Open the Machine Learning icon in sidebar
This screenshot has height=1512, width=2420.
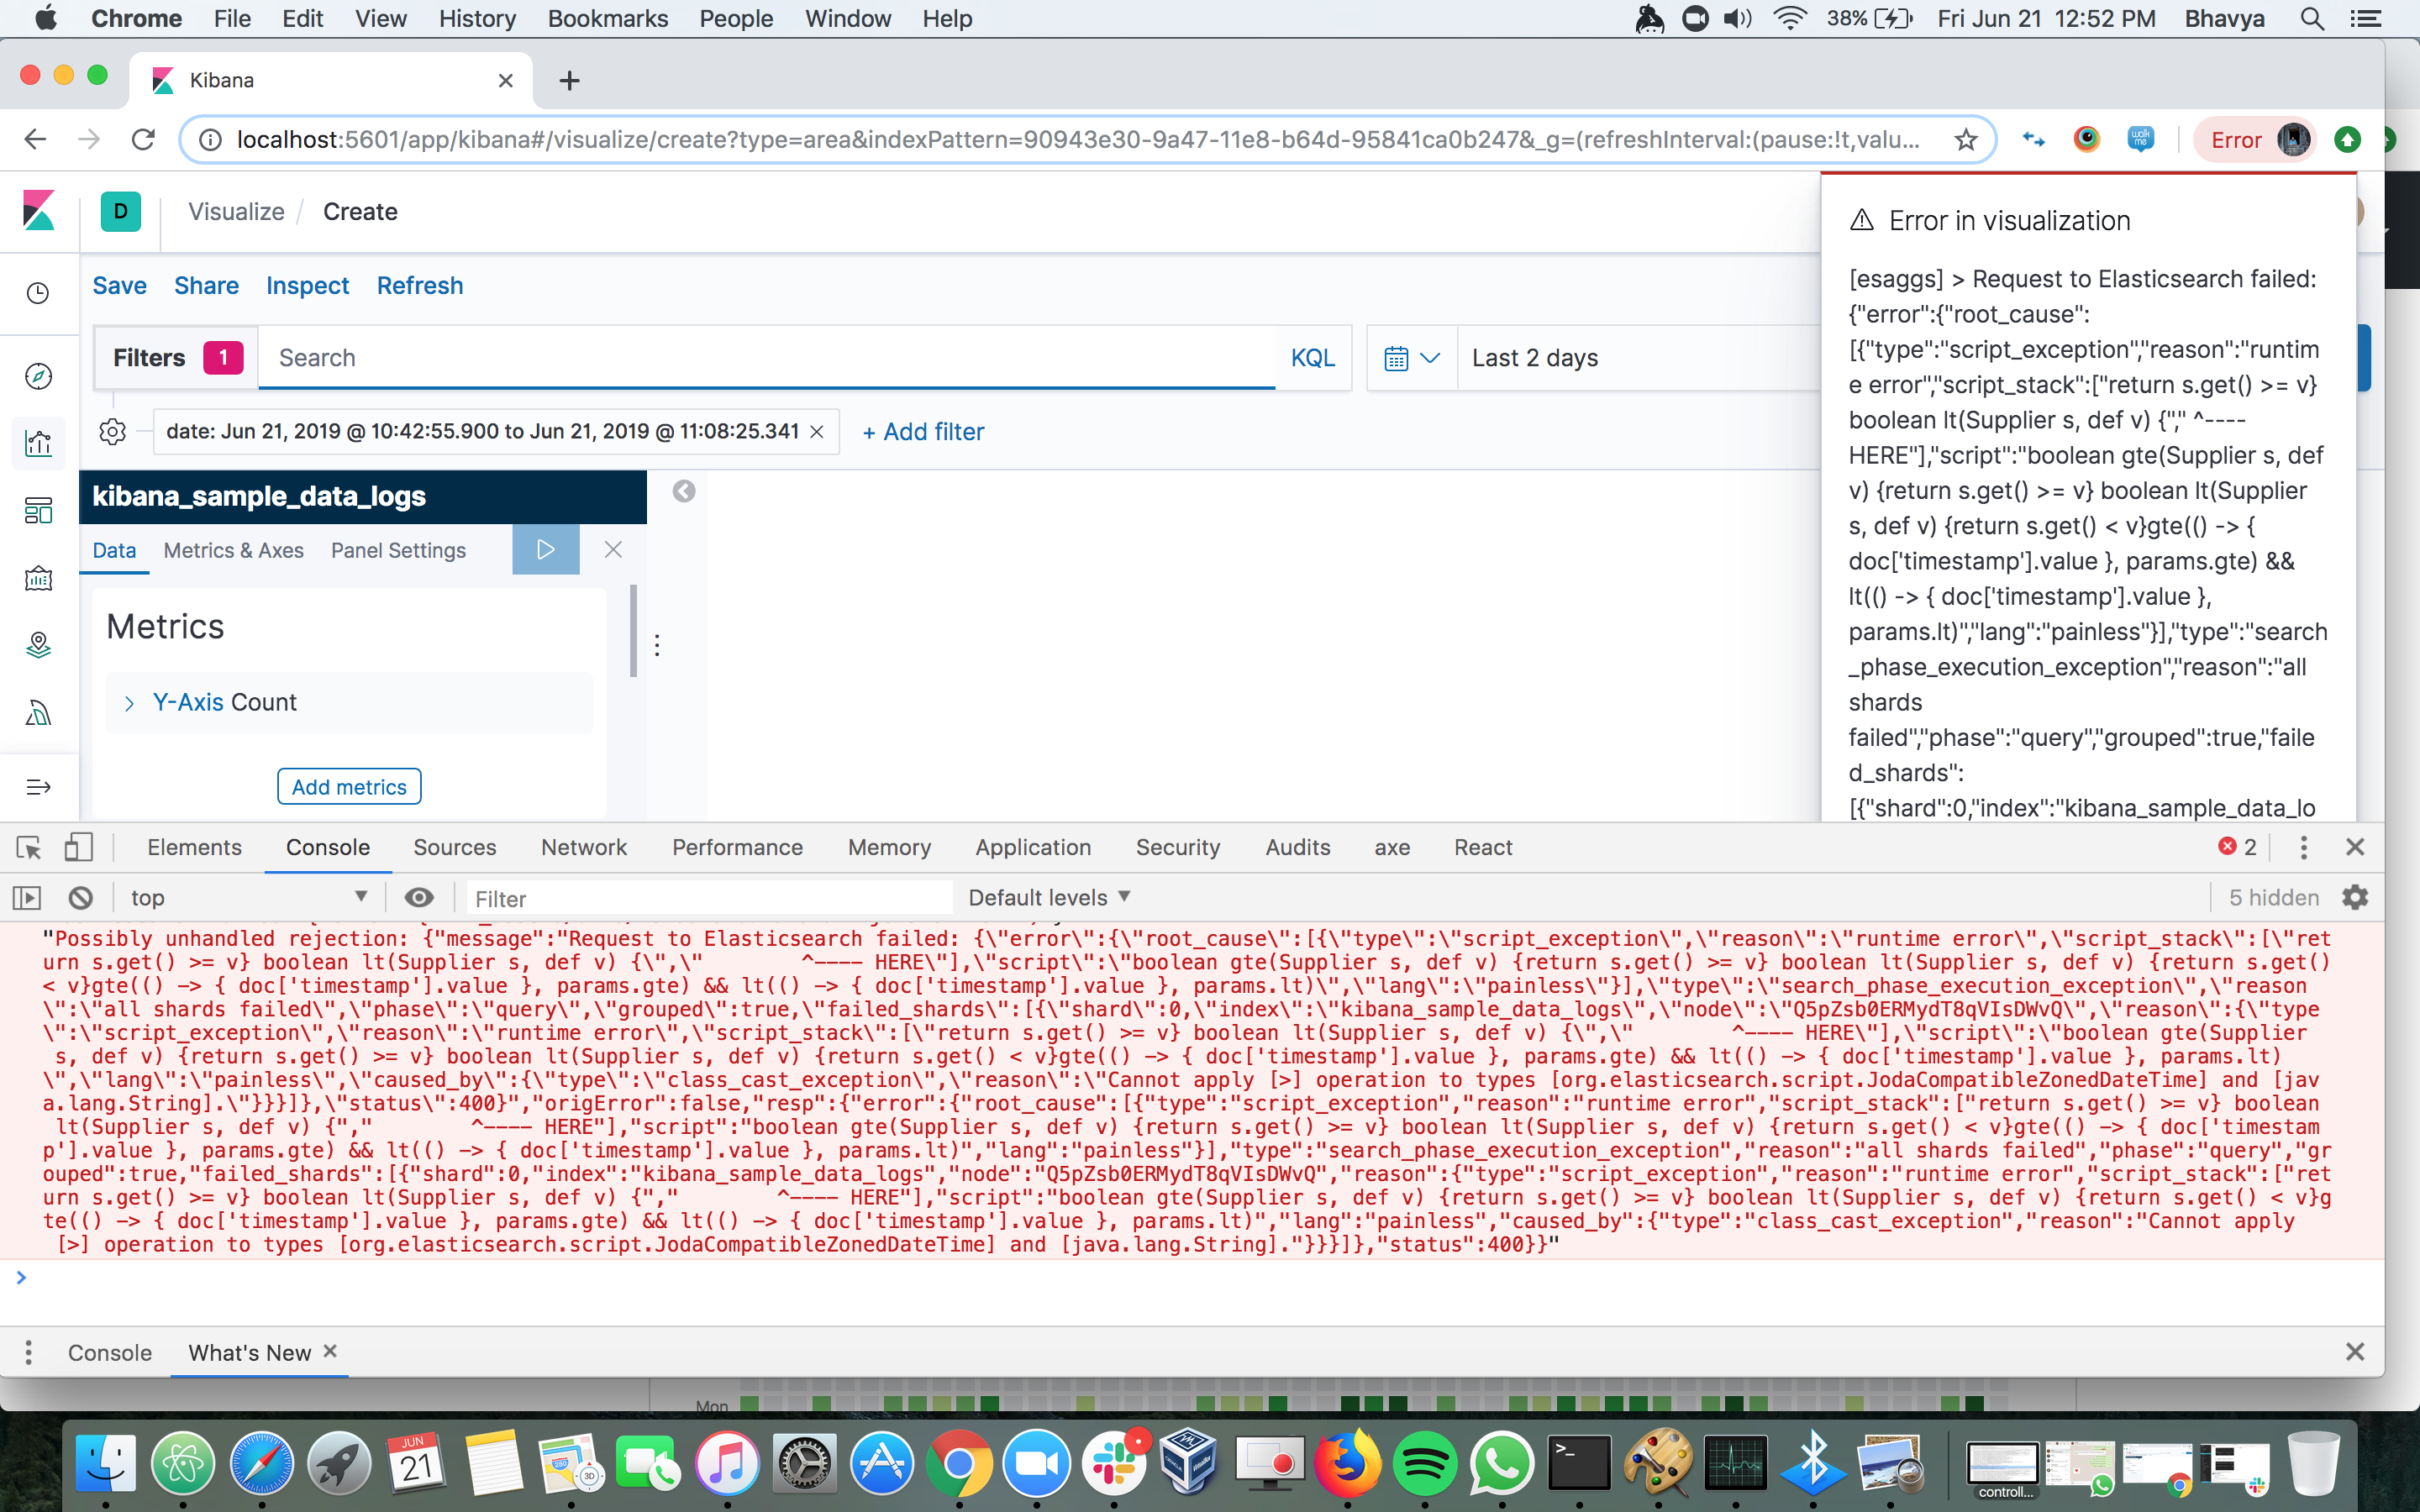point(38,712)
